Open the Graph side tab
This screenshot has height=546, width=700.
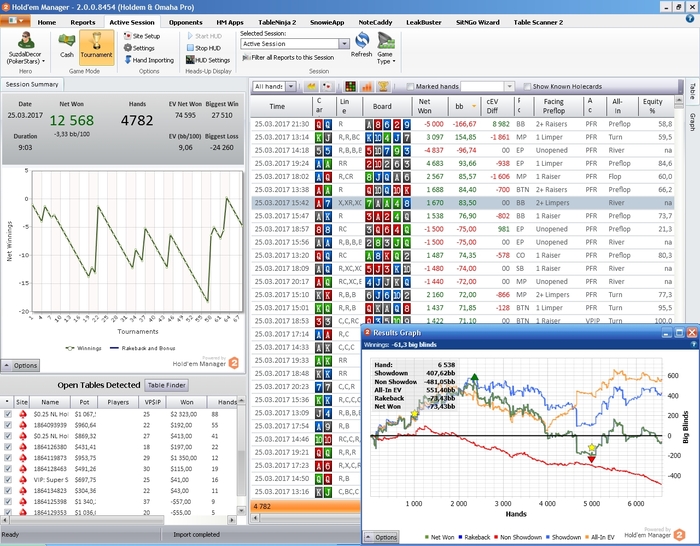pos(692,122)
